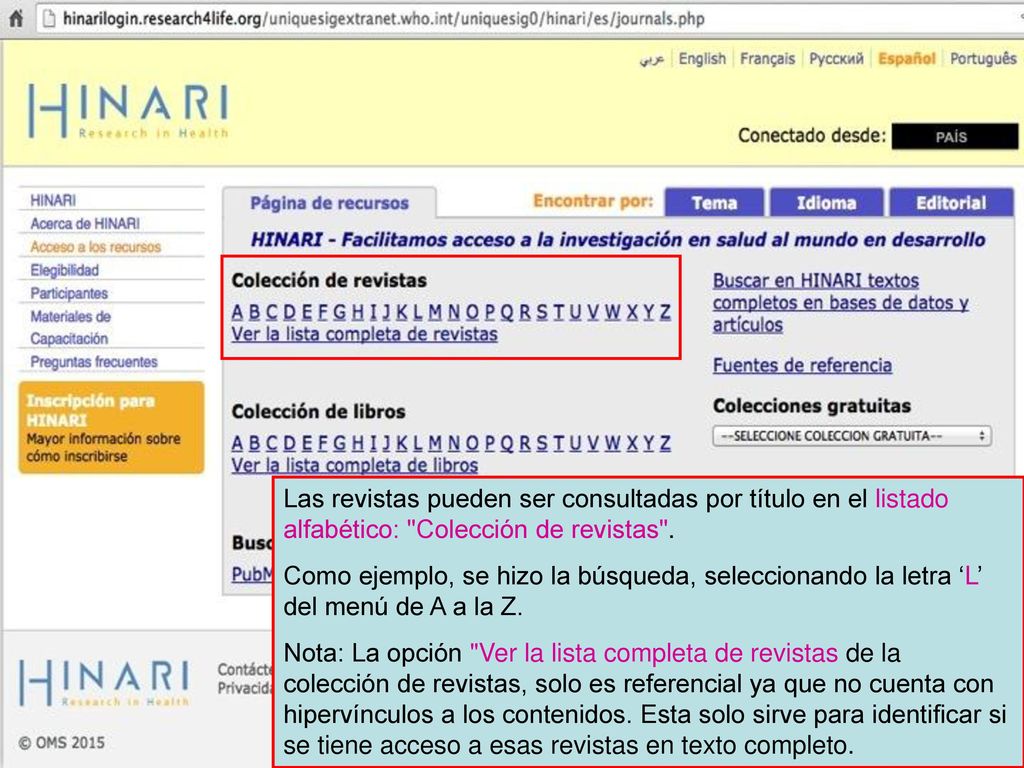The image size is (1024, 768).
Task: Select letter N in Colección de libros
Action: (x=453, y=443)
